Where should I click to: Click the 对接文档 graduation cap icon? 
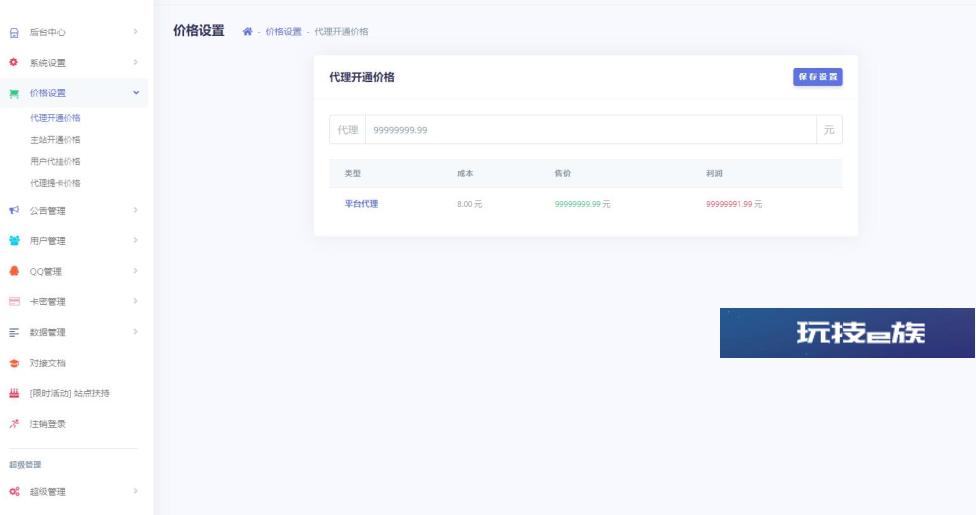(x=14, y=363)
